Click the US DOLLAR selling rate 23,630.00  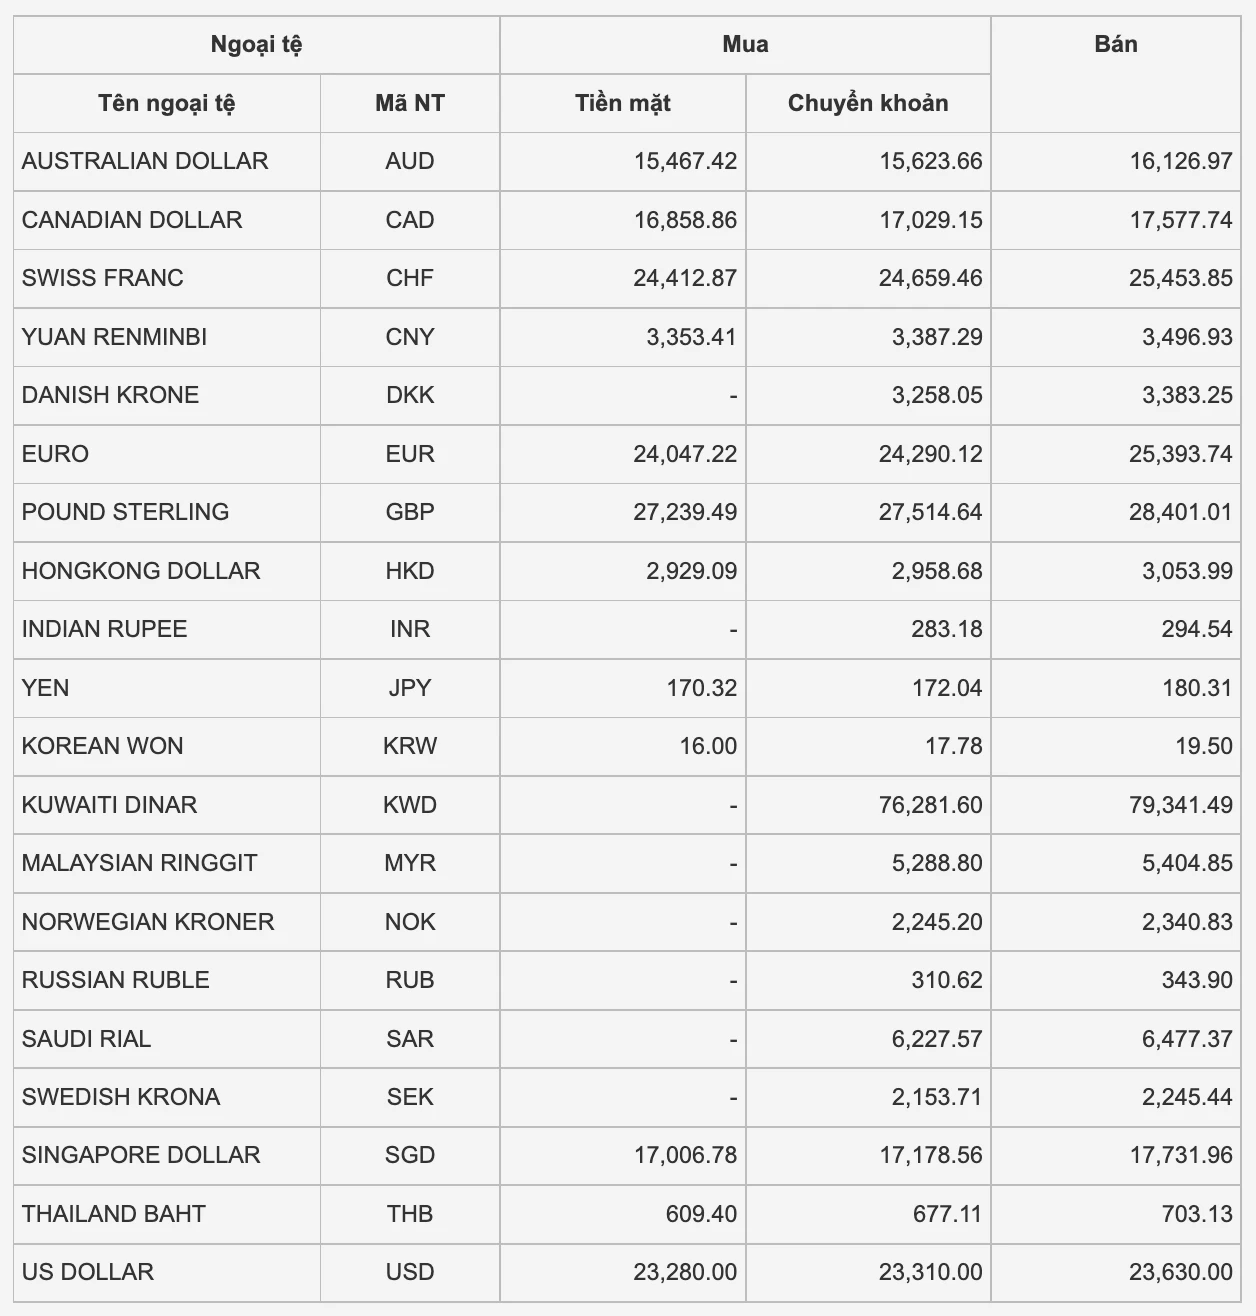tap(1180, 1272)
